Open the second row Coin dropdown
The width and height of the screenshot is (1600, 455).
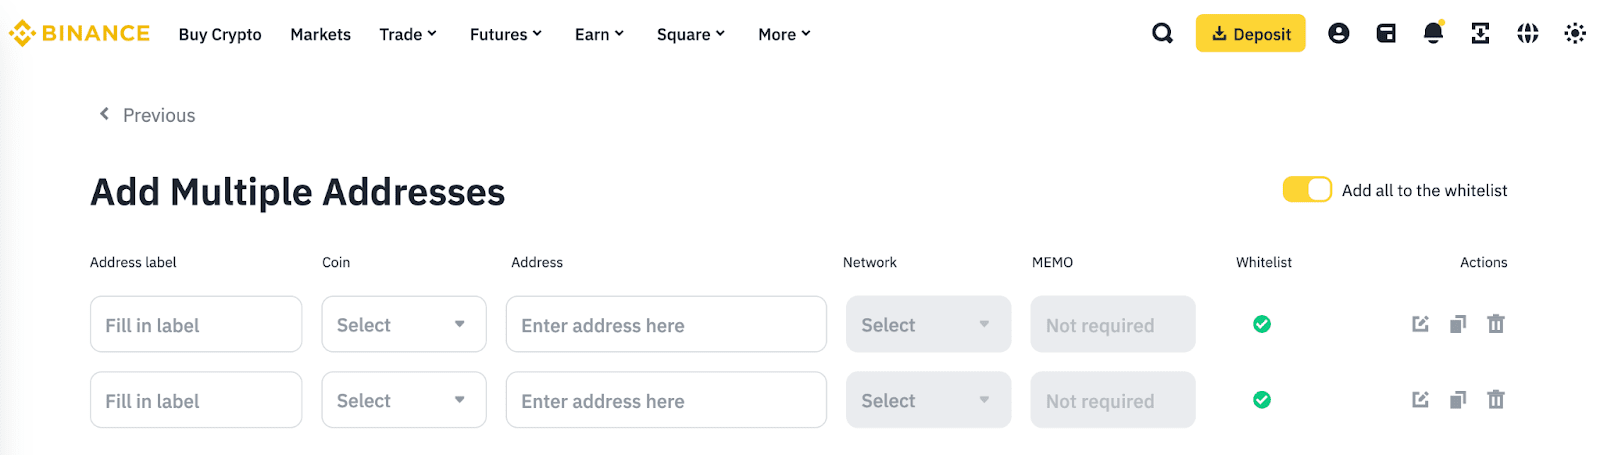pyautogui.click(x=403, y=400)
